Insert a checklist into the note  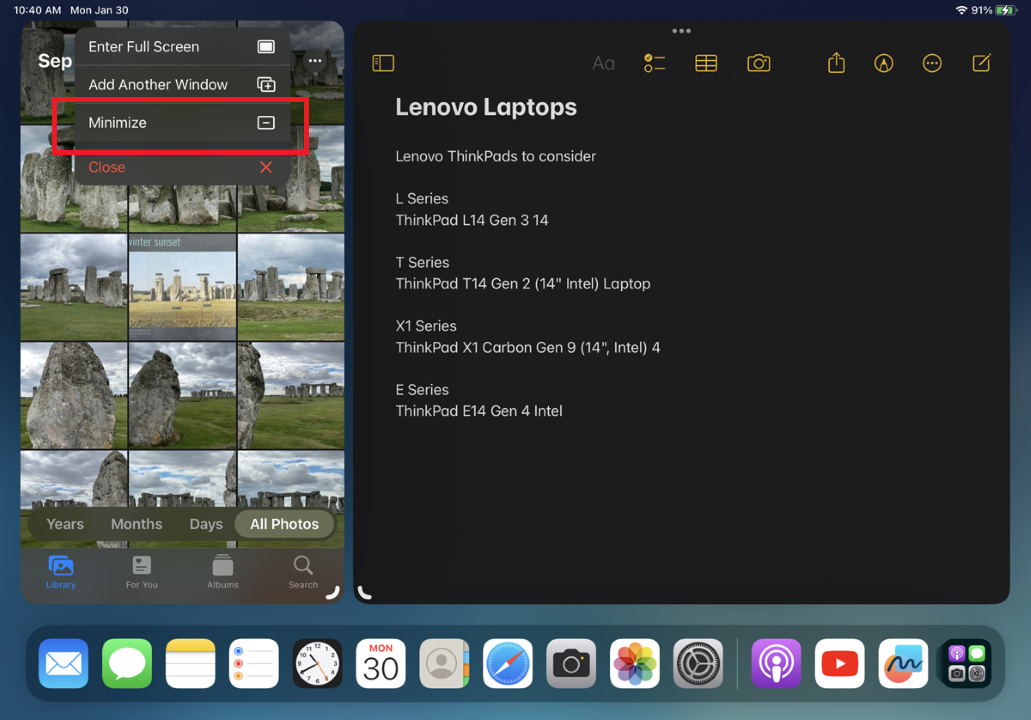655,62
